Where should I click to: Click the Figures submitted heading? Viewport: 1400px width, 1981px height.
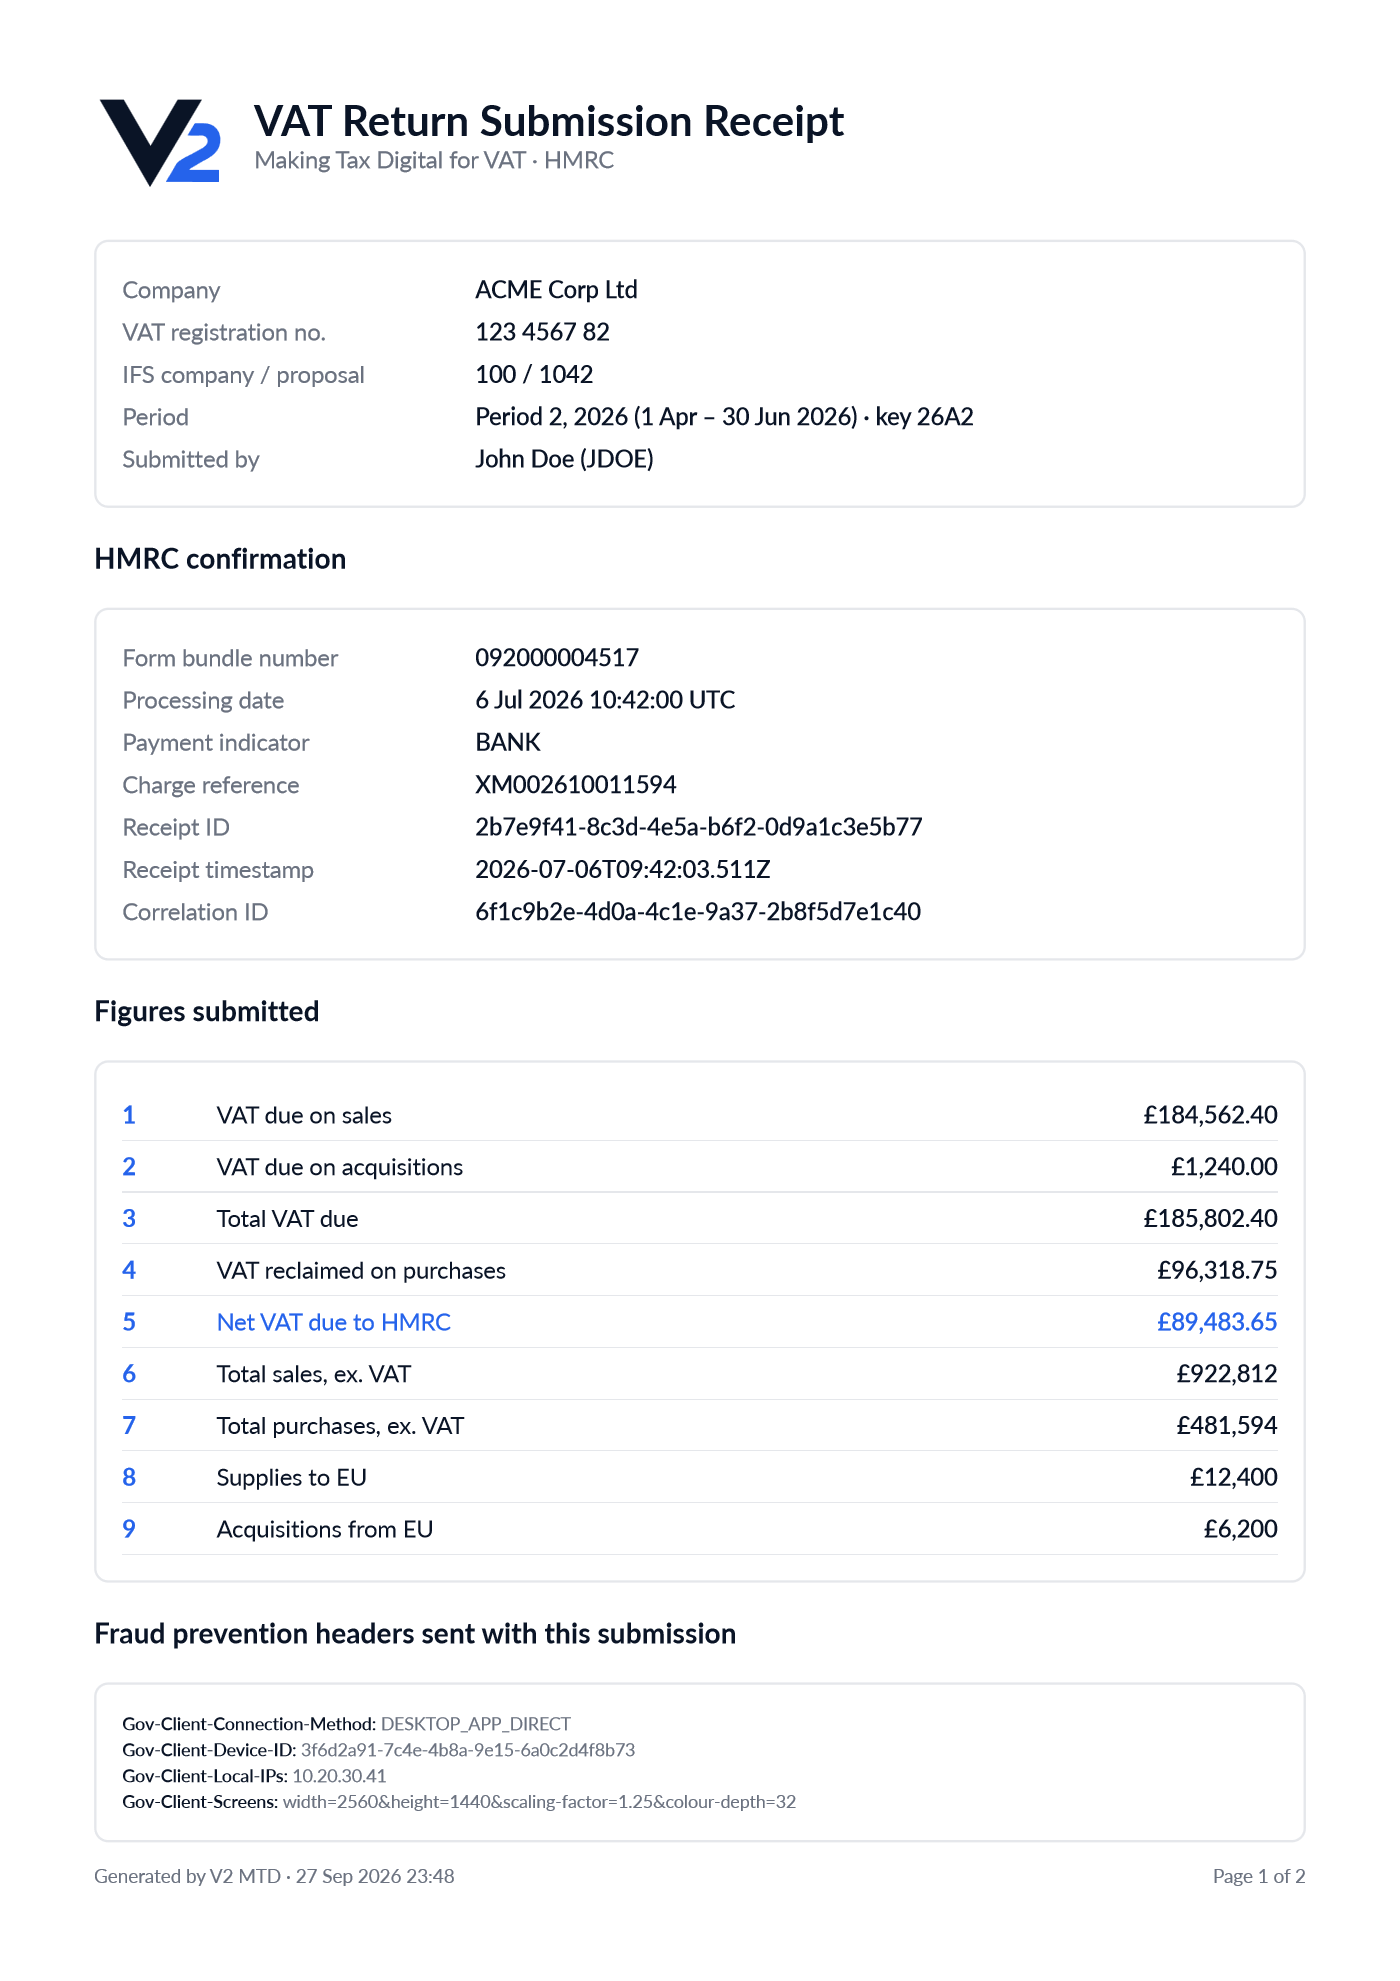coord(207,1011)
